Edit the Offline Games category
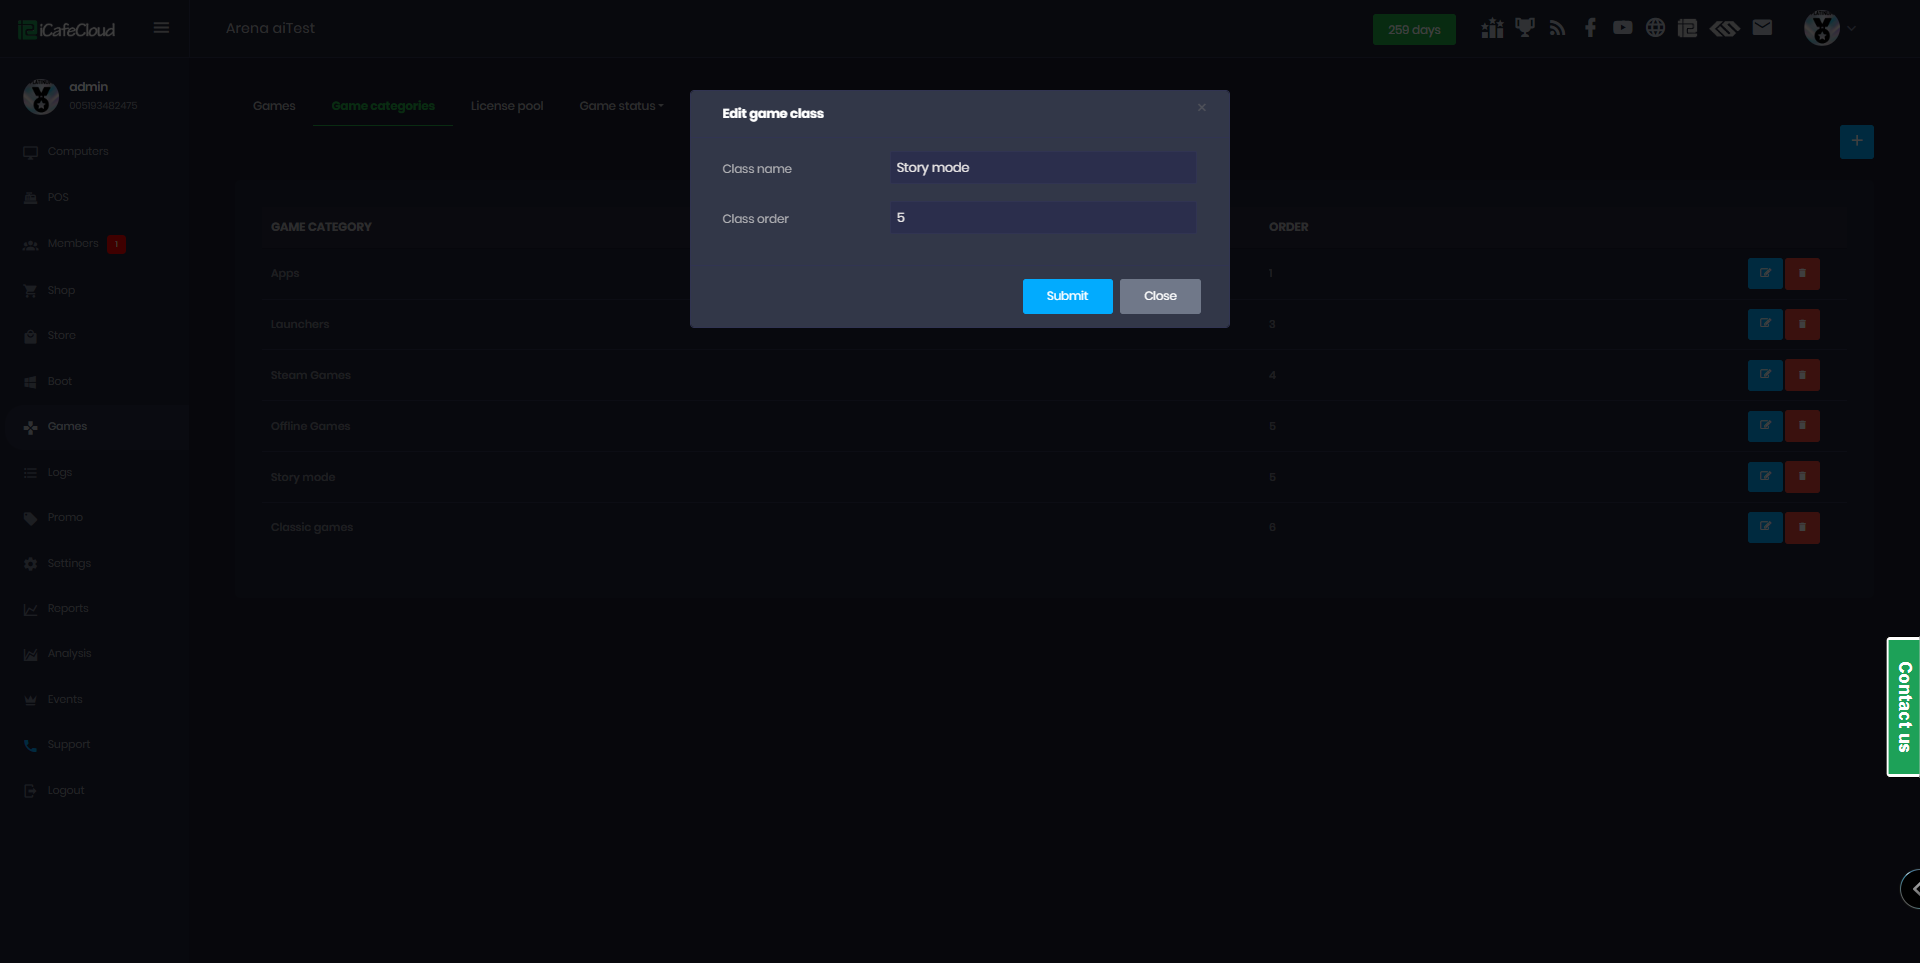The image size is (1920, 963). pyautogui.click(x=1765, y=426)
